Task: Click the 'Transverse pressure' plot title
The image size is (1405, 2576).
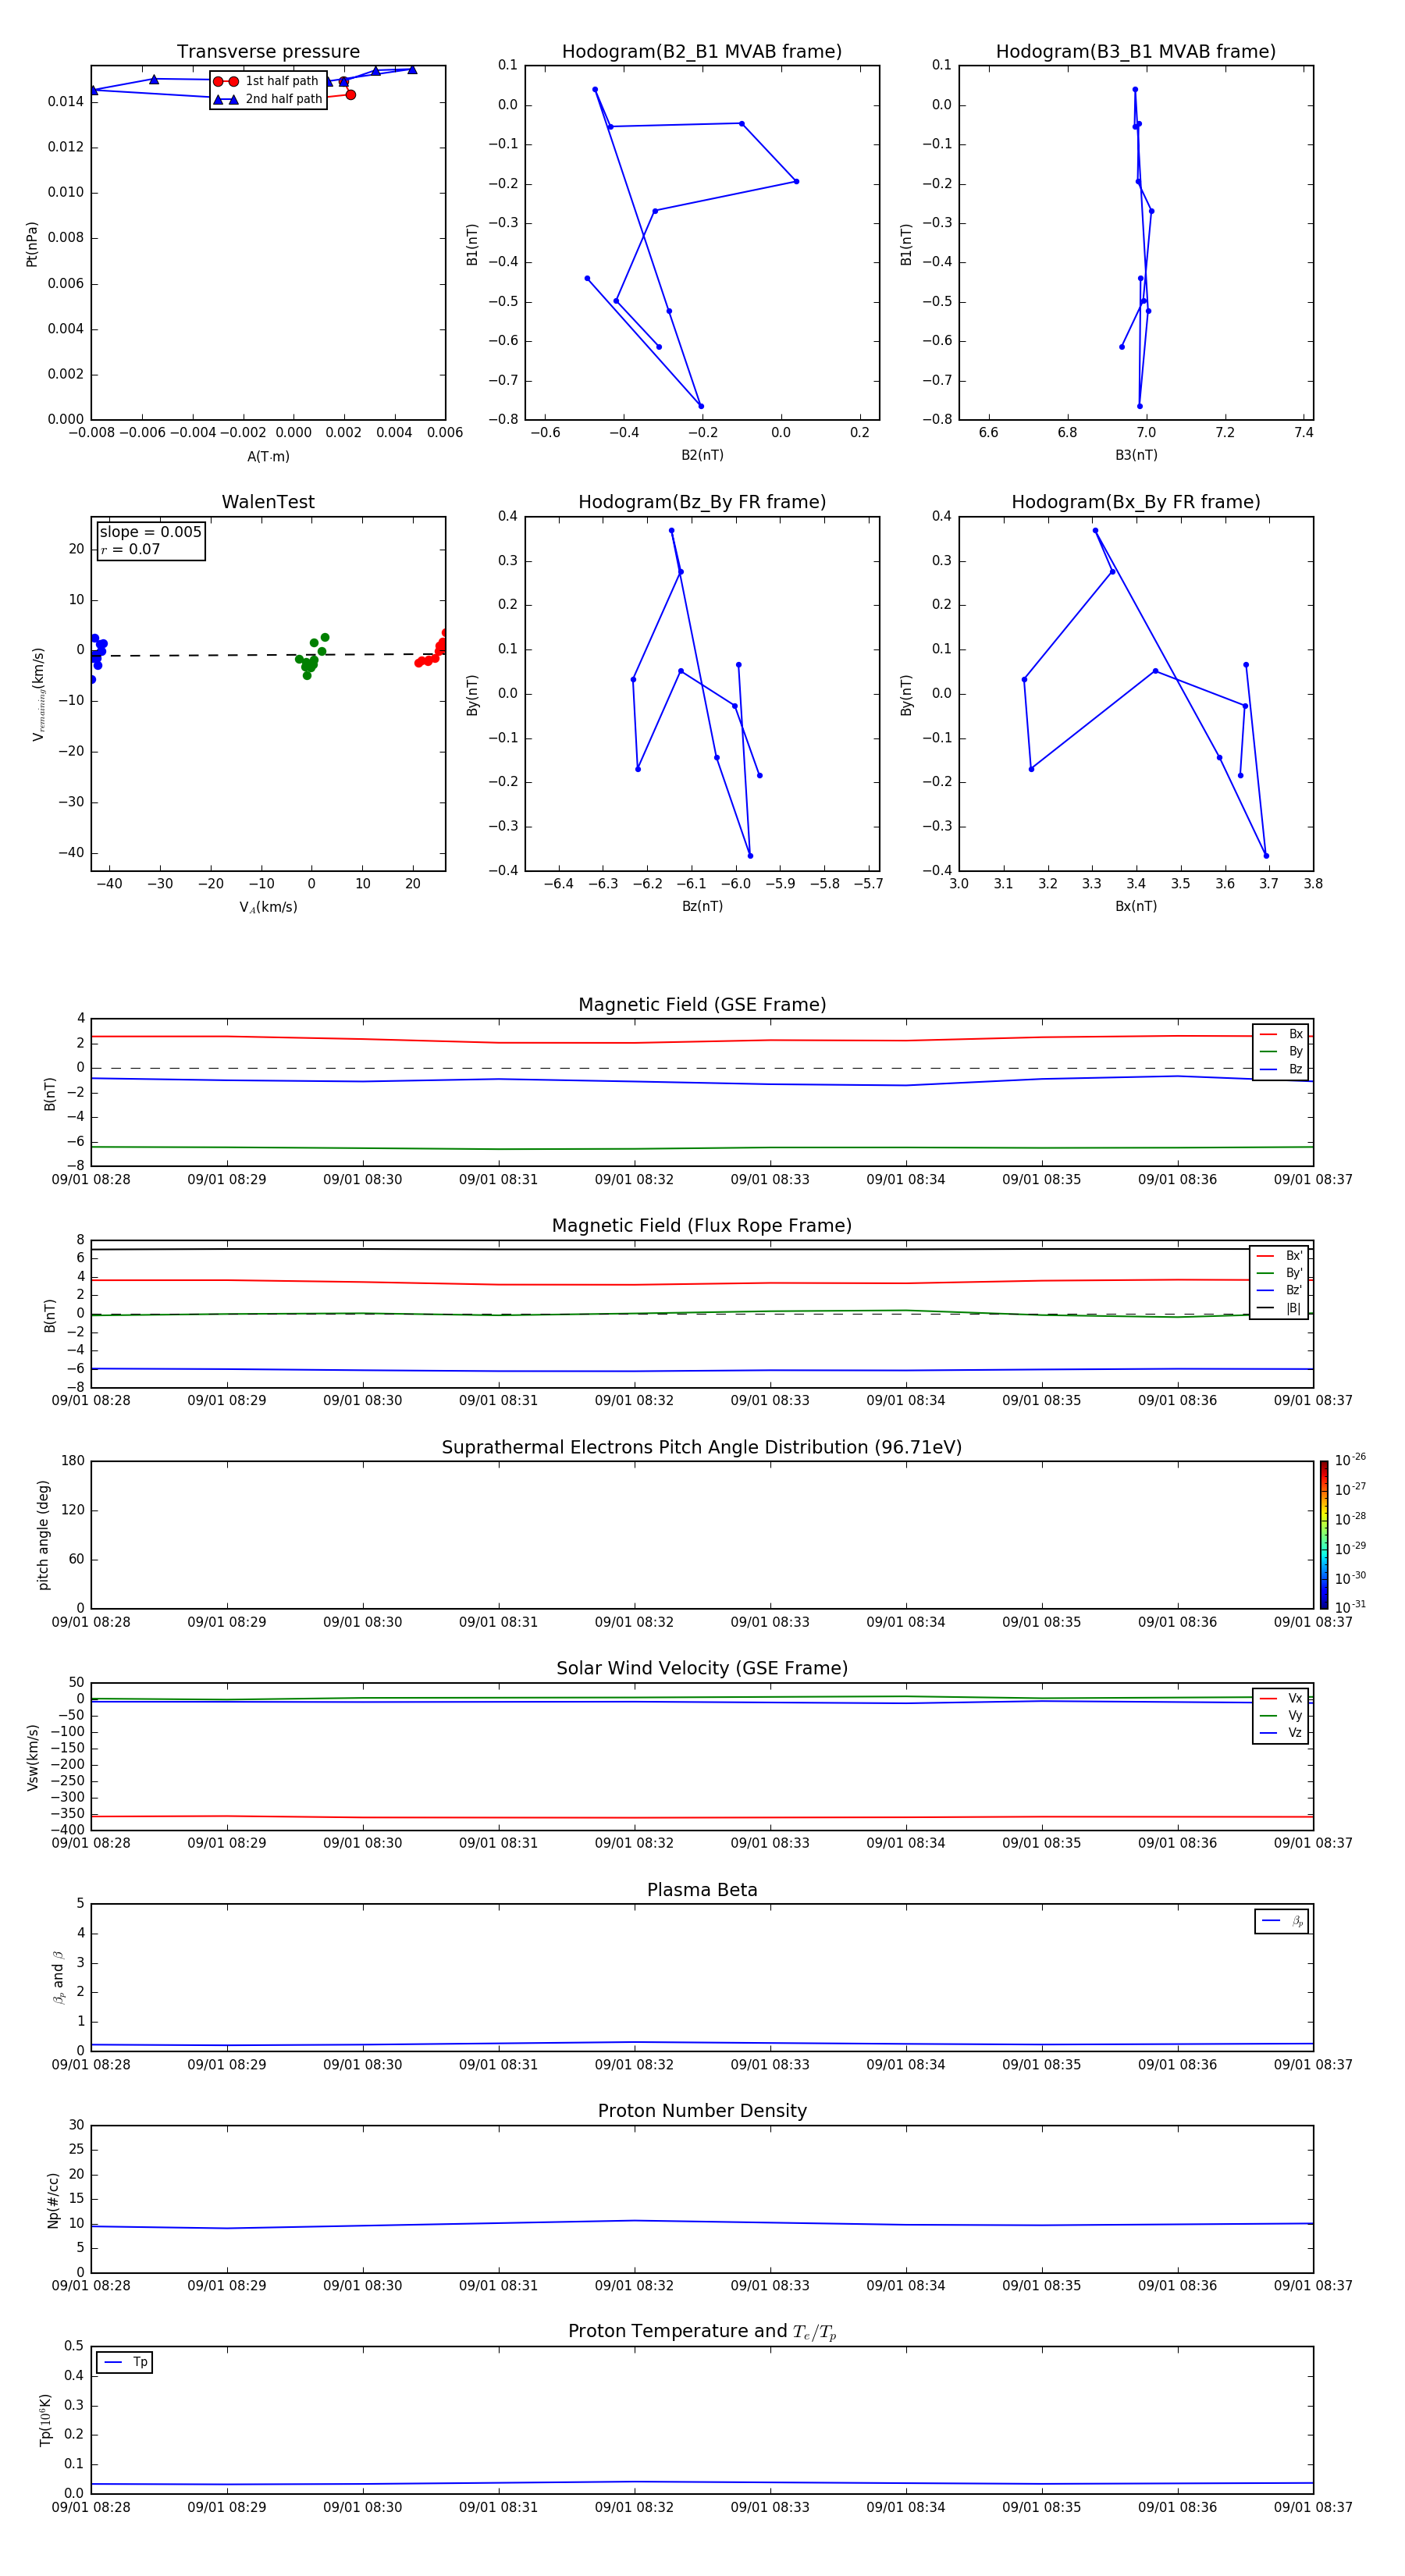Action: [x=268, y=52]
